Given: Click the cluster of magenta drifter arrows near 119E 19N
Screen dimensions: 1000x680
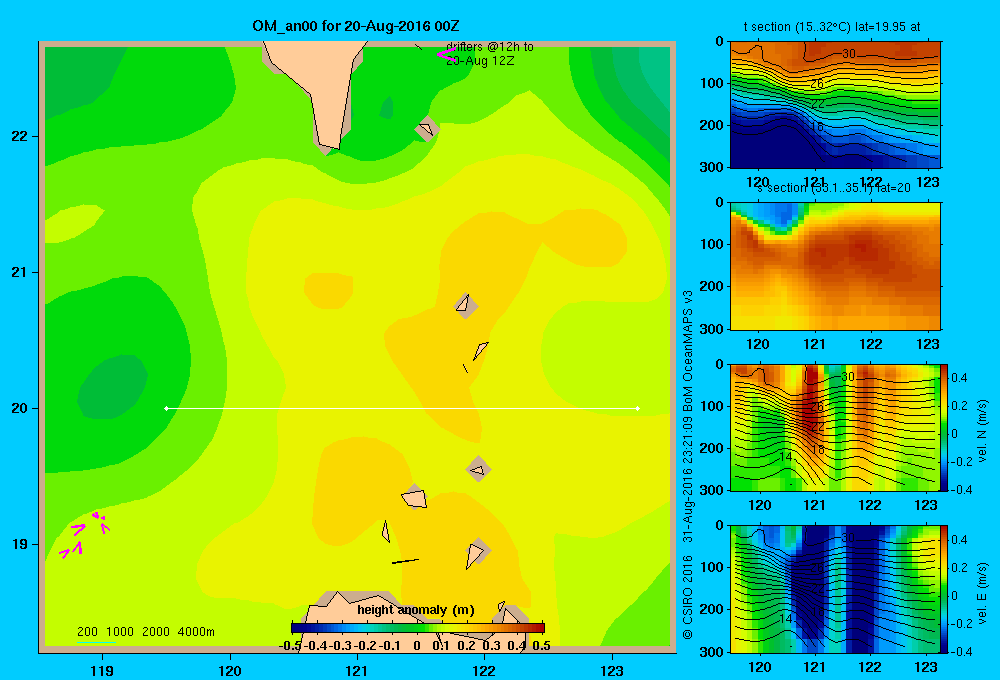Looking at the screenshot, I should tap(85, 535).
